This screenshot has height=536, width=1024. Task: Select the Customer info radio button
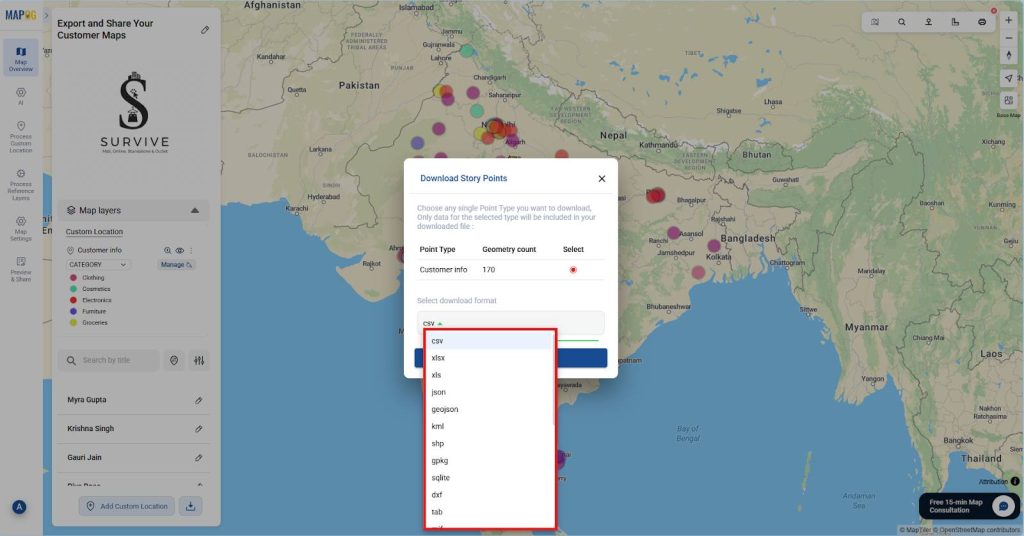click(573, 270)
